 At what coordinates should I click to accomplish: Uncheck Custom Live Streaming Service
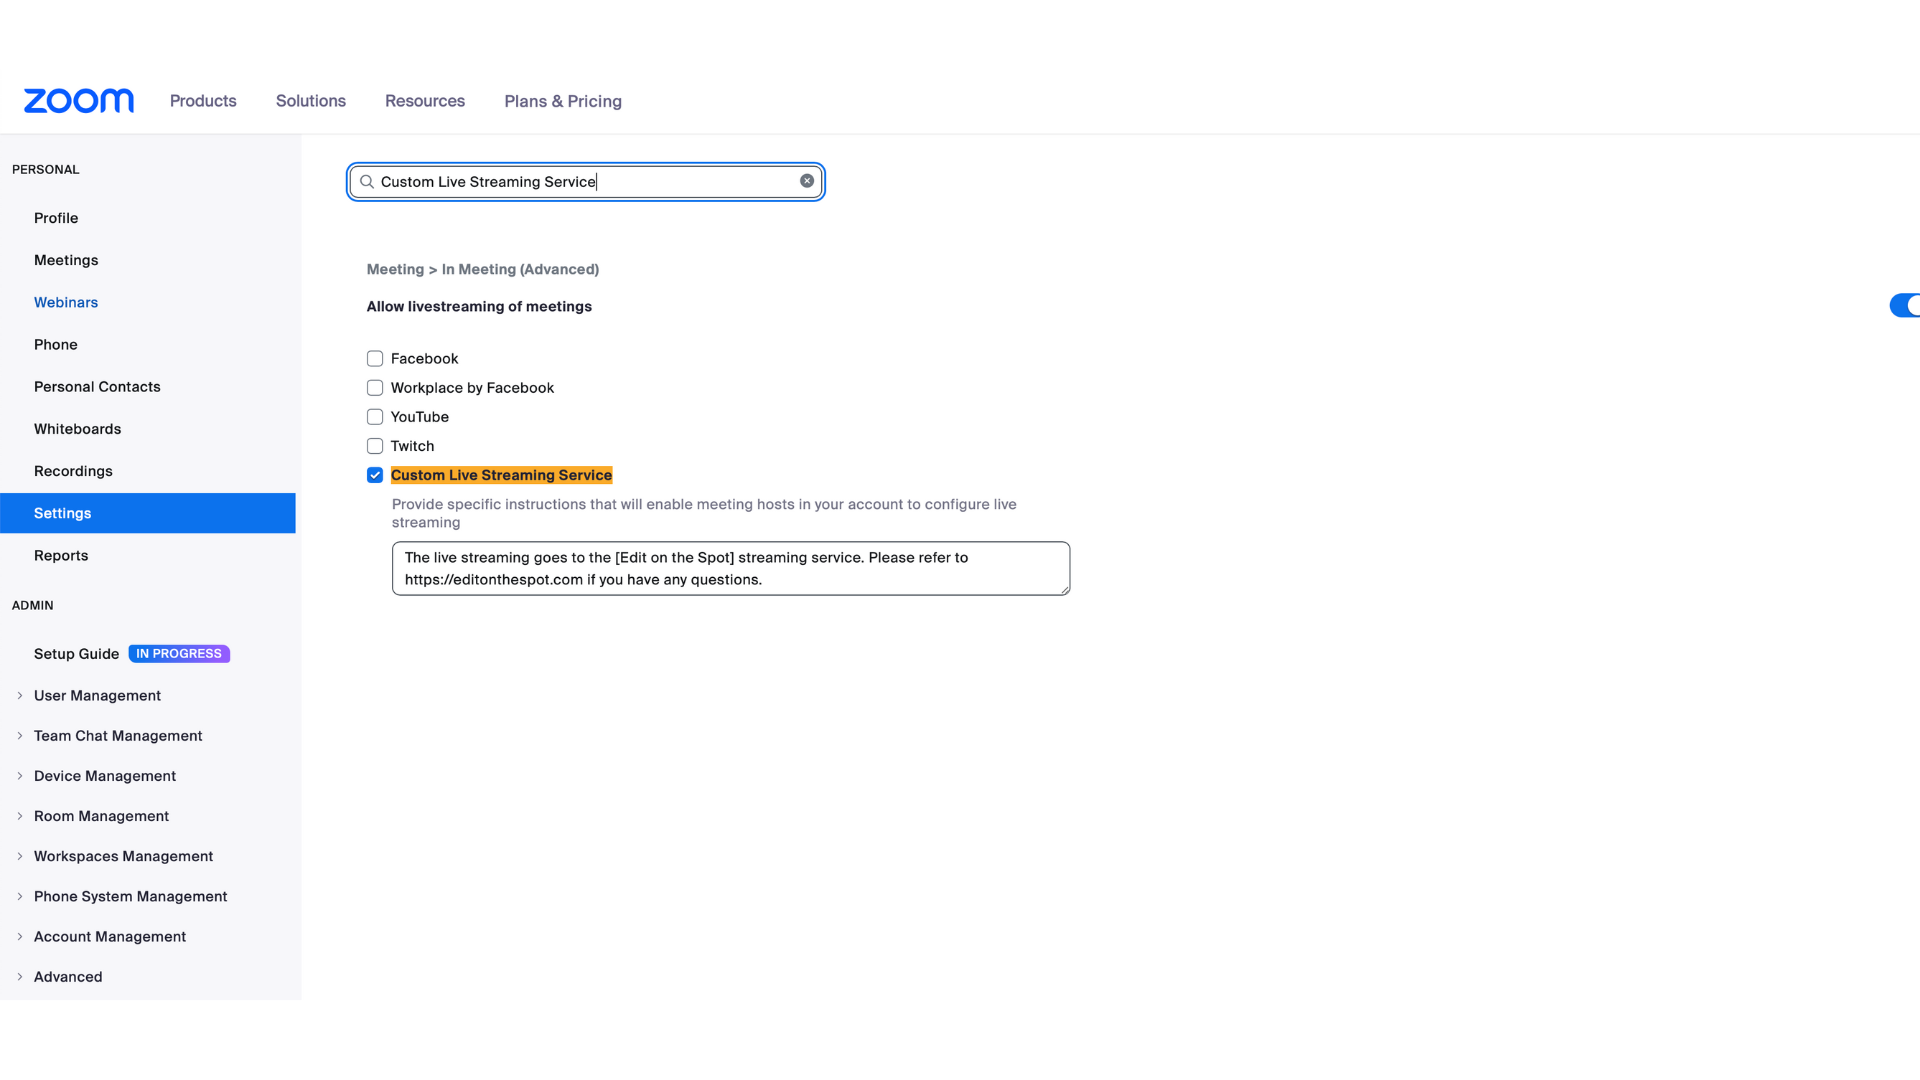pyautogui.click(x=375, y=475)
